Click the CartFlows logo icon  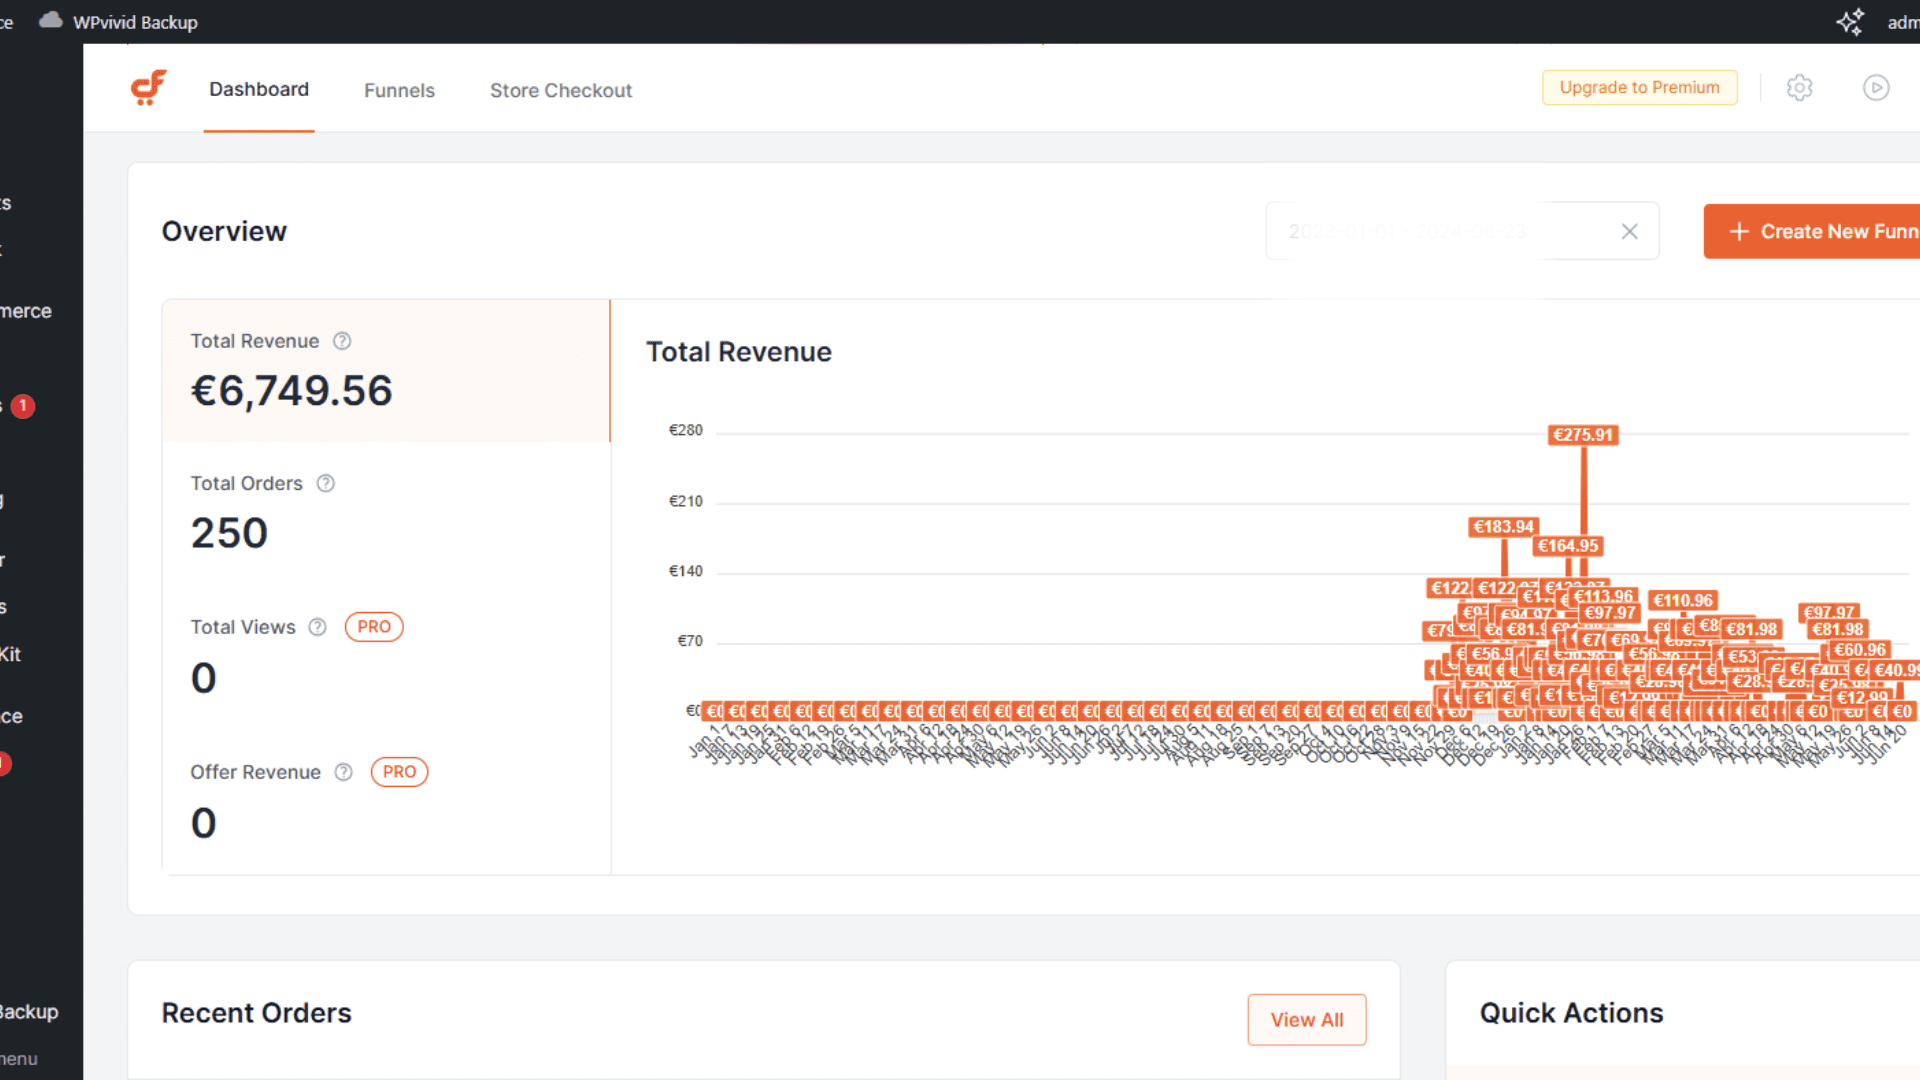[148, 88]
